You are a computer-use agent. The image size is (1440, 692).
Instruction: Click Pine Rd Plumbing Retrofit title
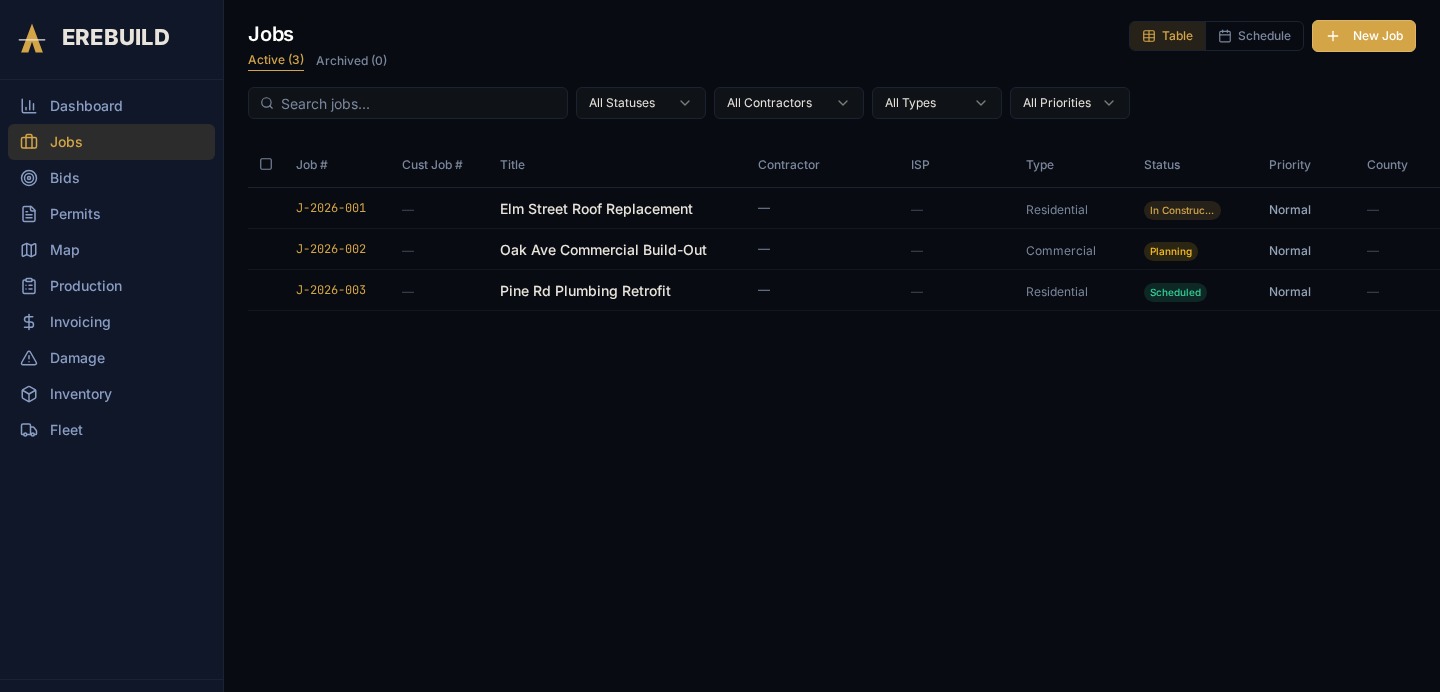[x=585, y=291]
